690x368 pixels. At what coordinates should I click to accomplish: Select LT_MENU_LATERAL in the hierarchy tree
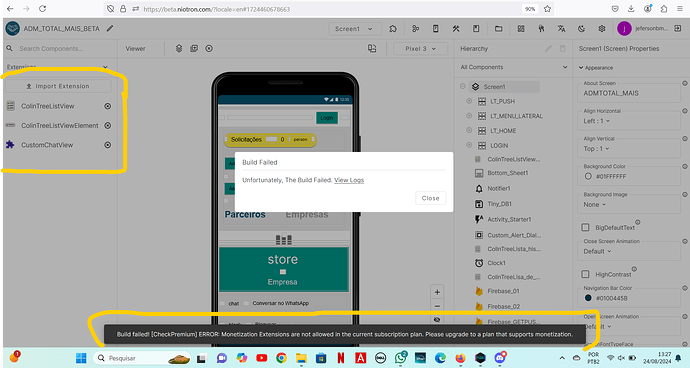[x=516, y=116]
